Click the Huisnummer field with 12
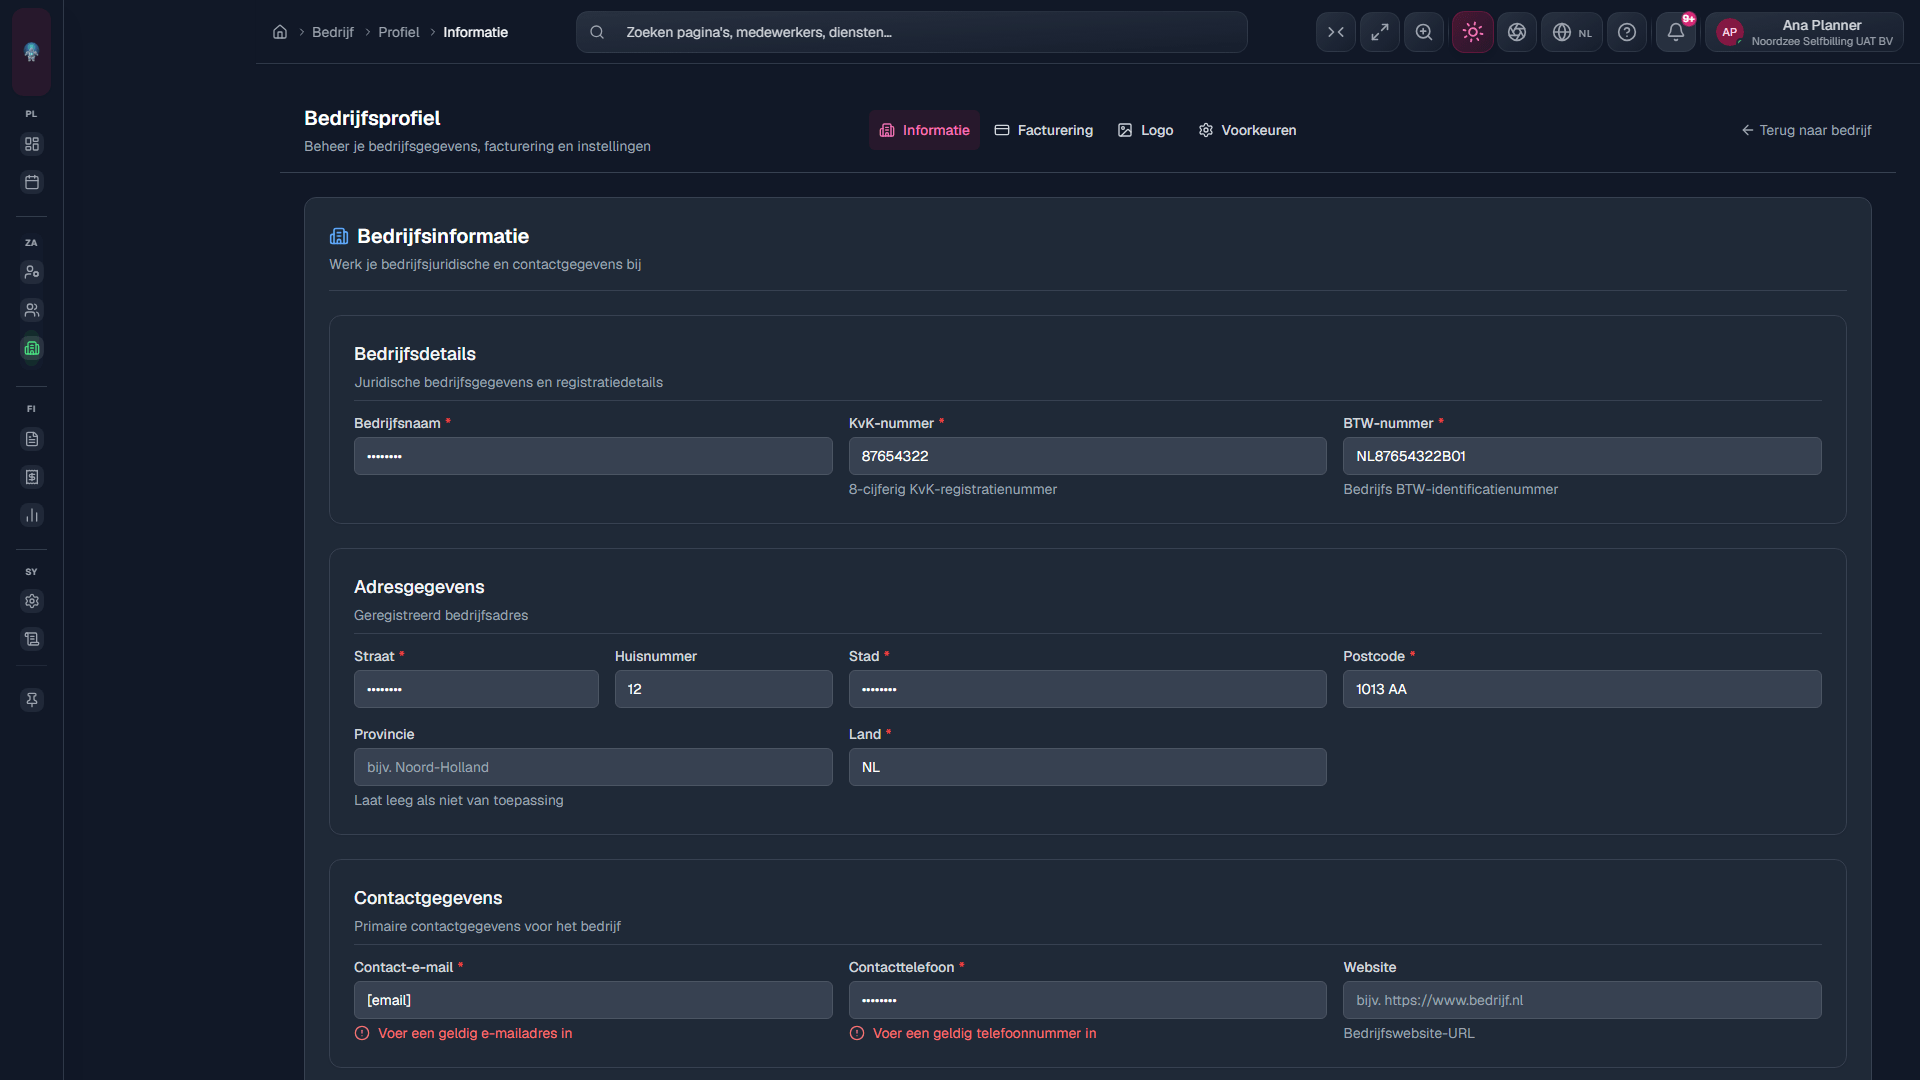1920x1080 pixels. (723, 689)
